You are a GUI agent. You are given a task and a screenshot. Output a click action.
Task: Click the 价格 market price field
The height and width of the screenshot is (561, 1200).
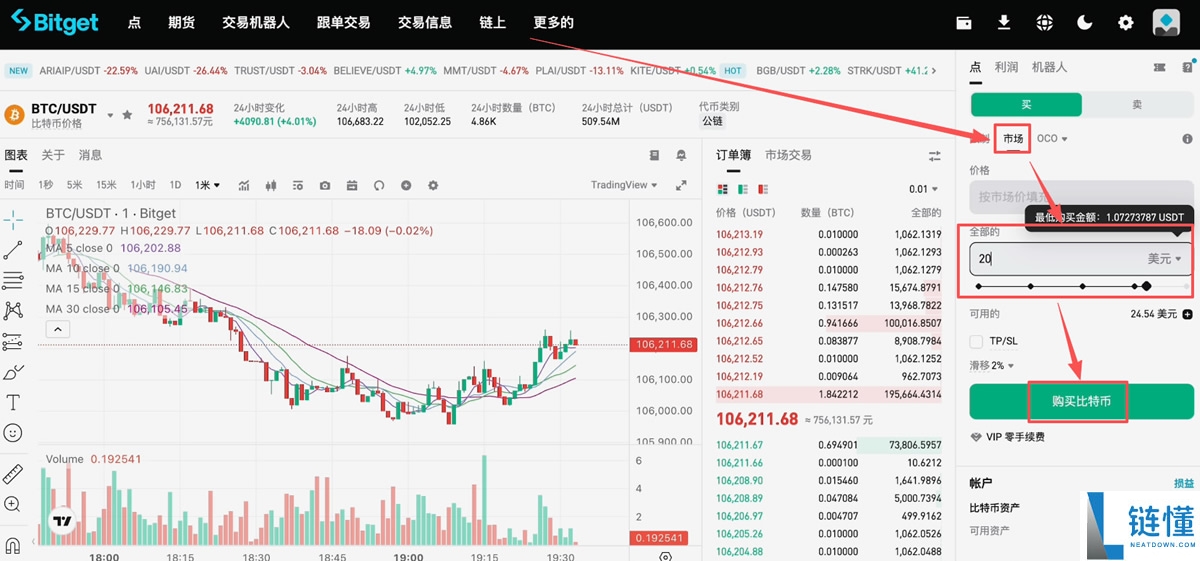tap(1082, 197)
